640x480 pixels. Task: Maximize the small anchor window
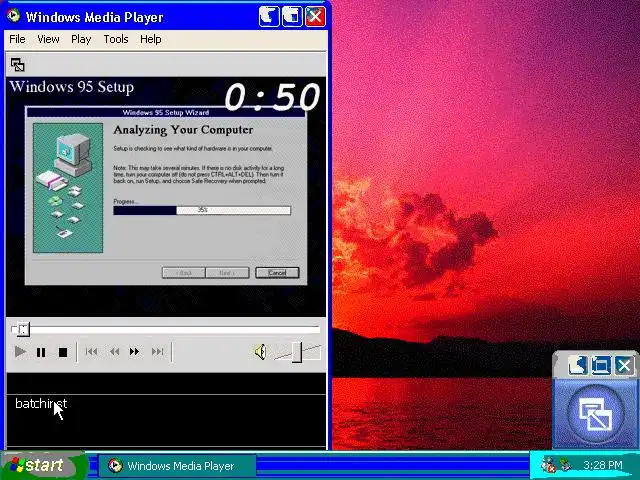601,364
